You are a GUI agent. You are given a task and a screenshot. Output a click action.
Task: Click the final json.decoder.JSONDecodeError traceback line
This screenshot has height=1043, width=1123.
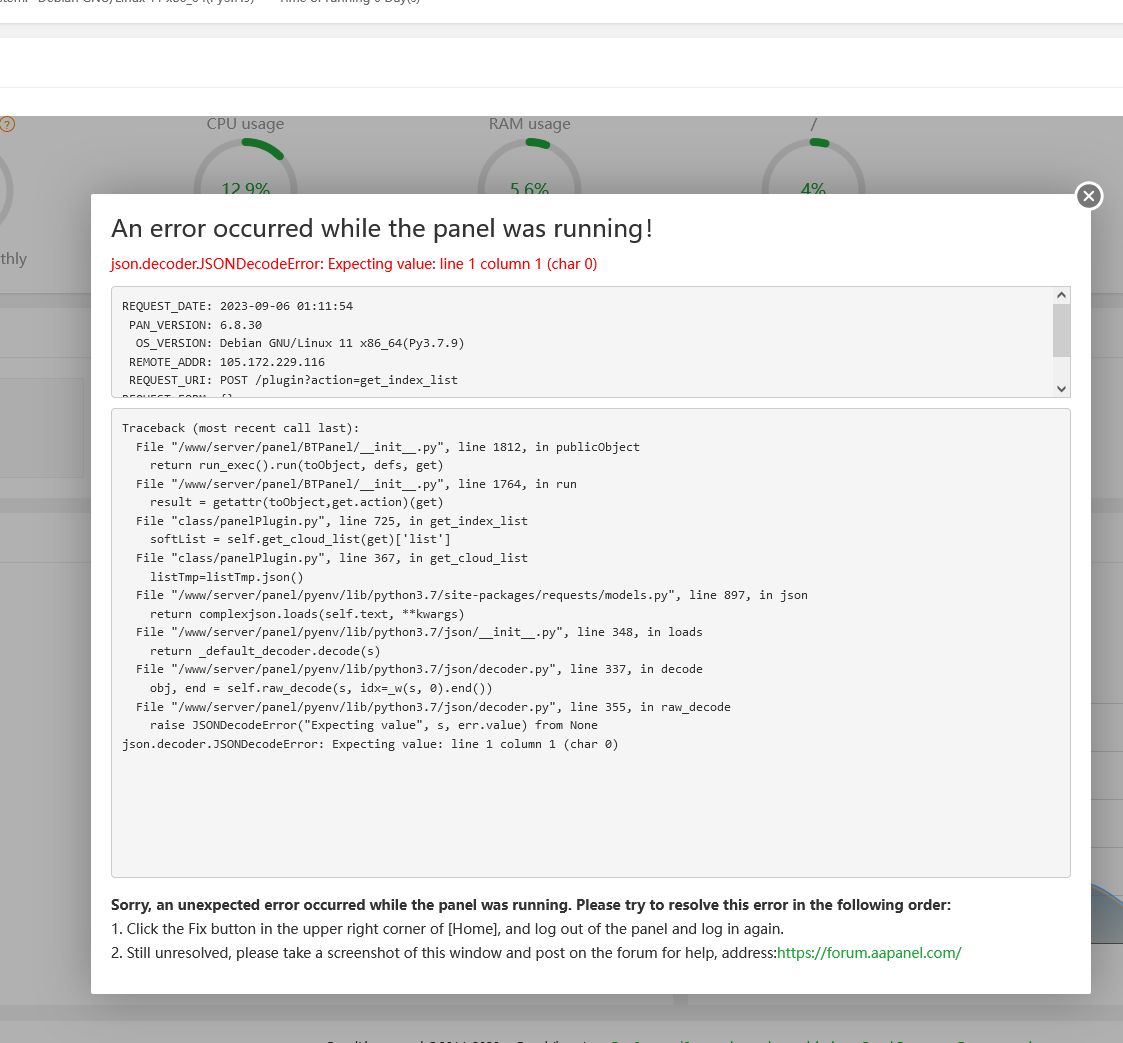point(370,744)
